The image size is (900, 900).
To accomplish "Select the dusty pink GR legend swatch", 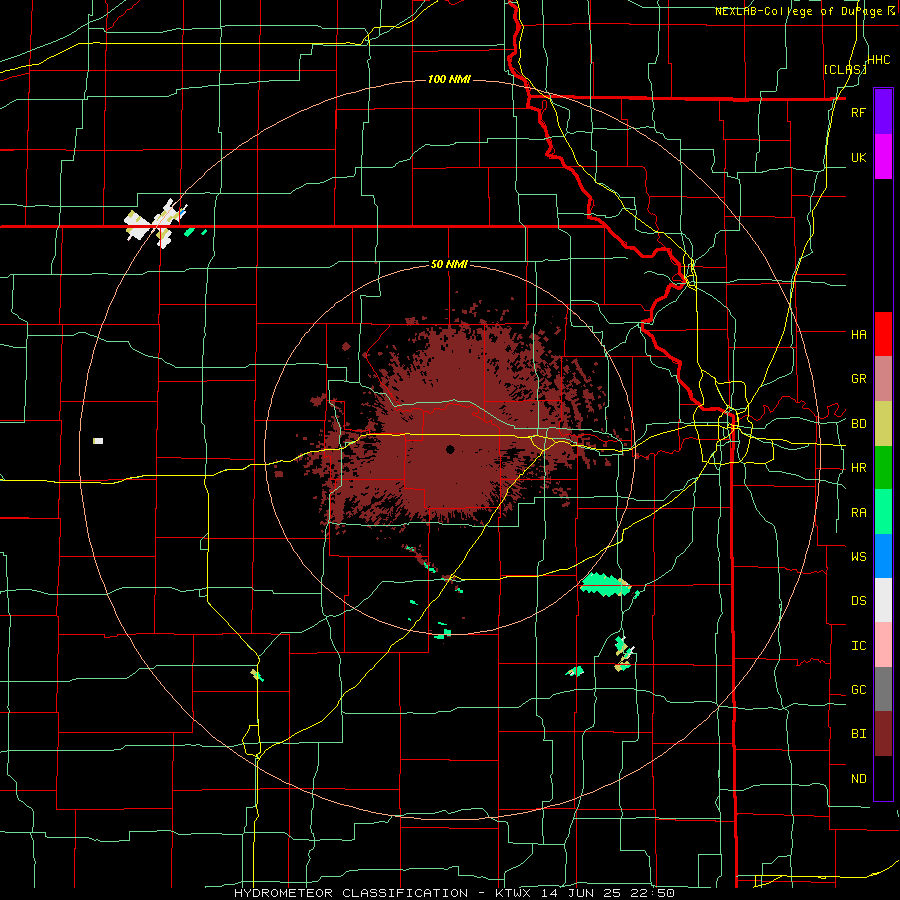I will tap(883, 379).
